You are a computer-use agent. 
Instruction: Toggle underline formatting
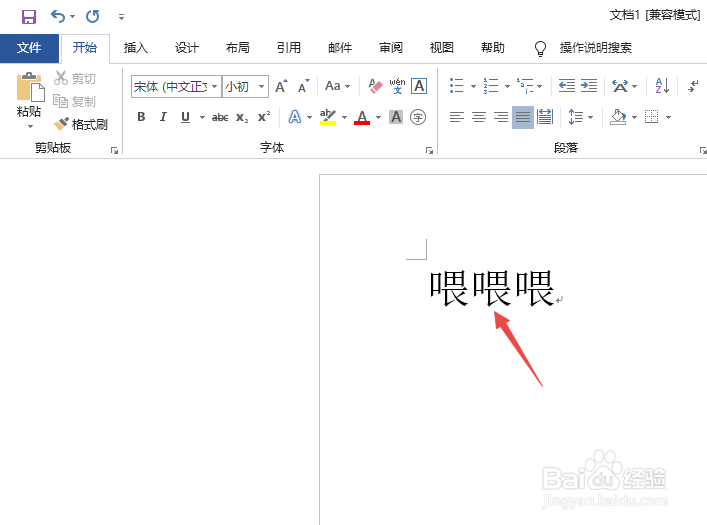185,117
